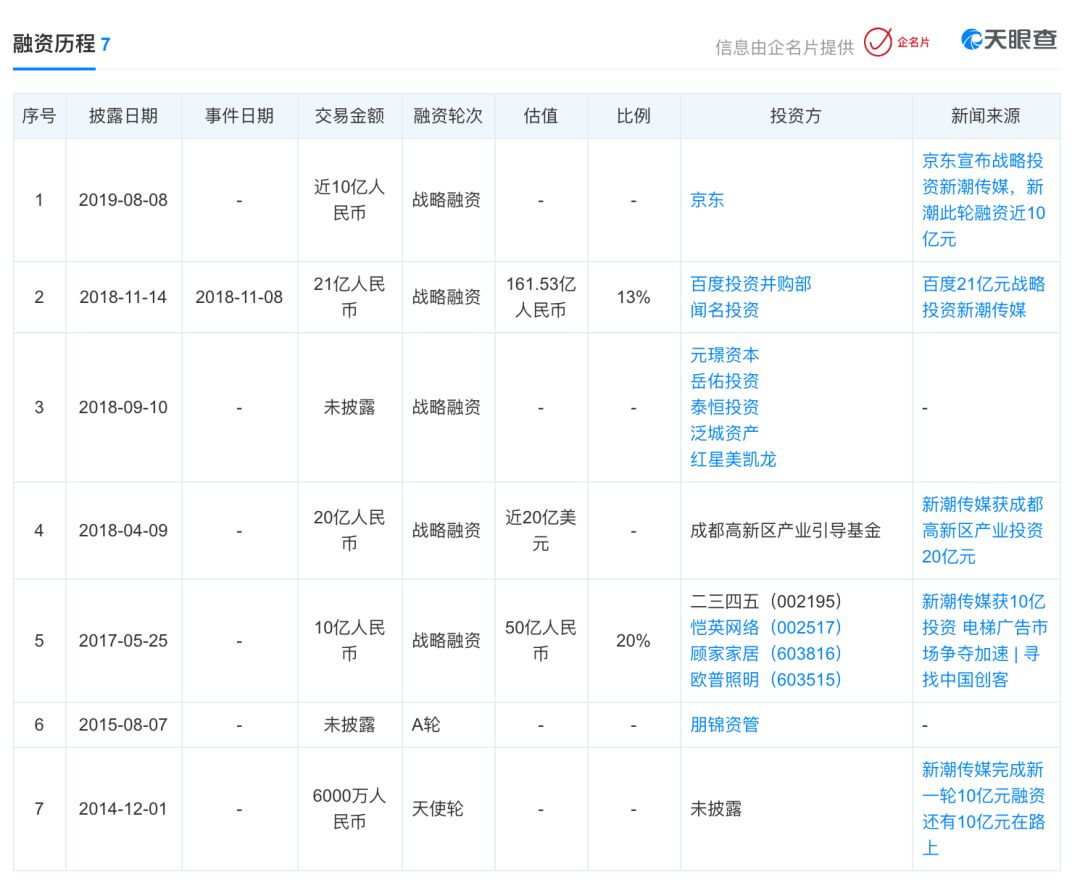Screen dimensions: 1080x893
Task: Open the 京东 investor link
Action: tap(707, 200)
